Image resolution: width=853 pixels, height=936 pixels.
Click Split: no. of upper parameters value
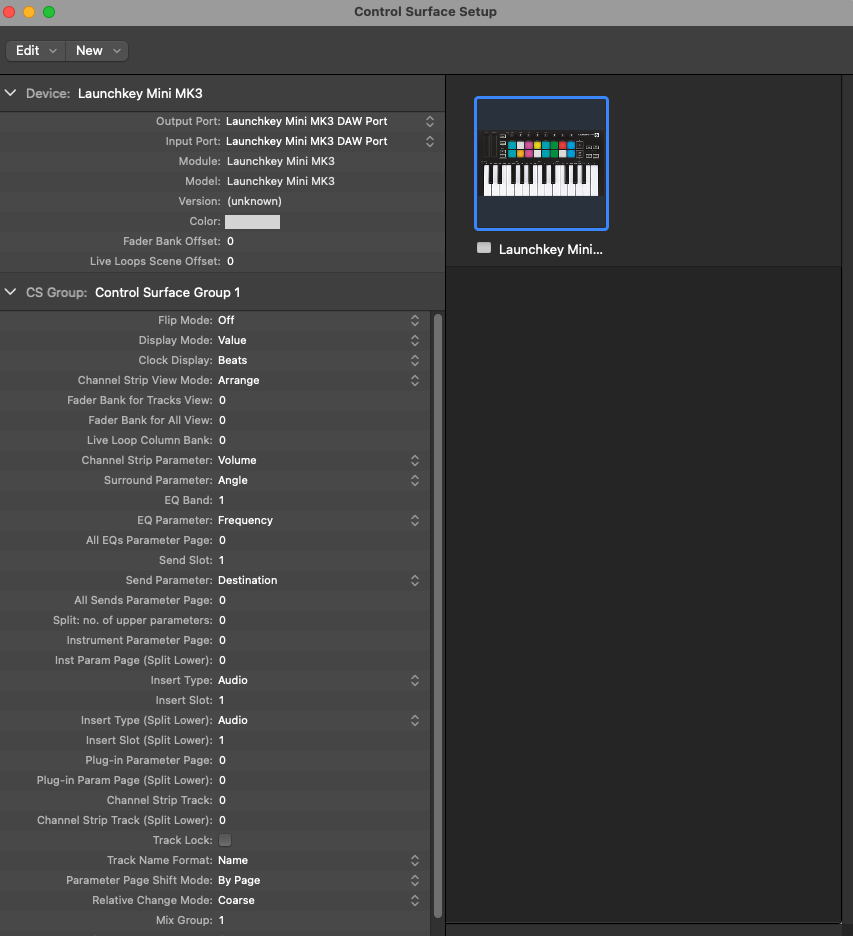pyautogui.click(x=222, y=620)
